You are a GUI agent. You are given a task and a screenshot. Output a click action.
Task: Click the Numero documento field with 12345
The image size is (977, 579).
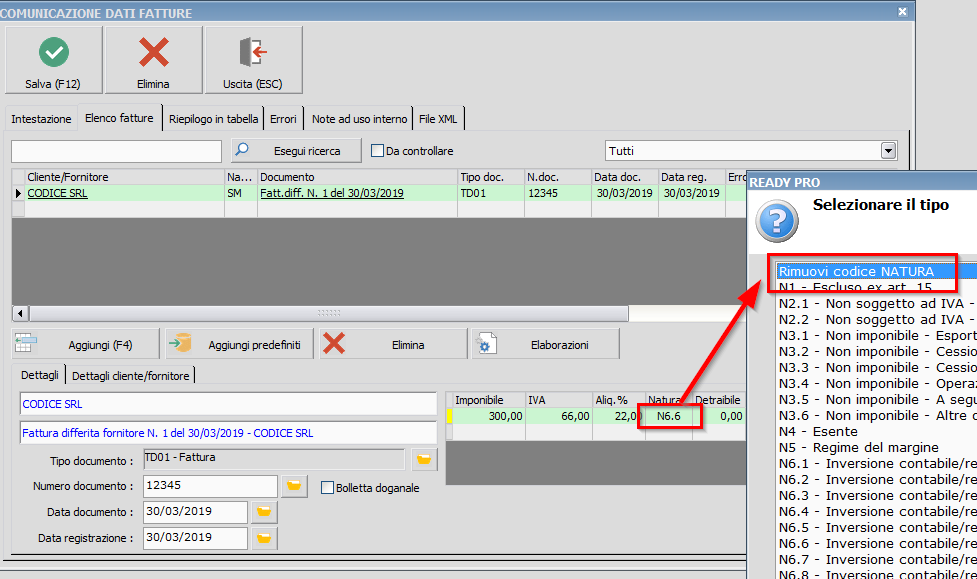[210, 486]
